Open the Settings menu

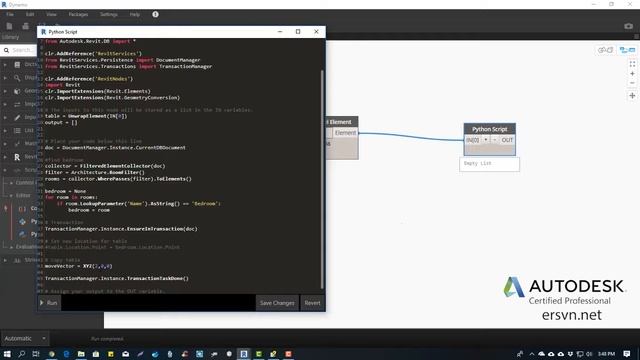click(109, 14)
